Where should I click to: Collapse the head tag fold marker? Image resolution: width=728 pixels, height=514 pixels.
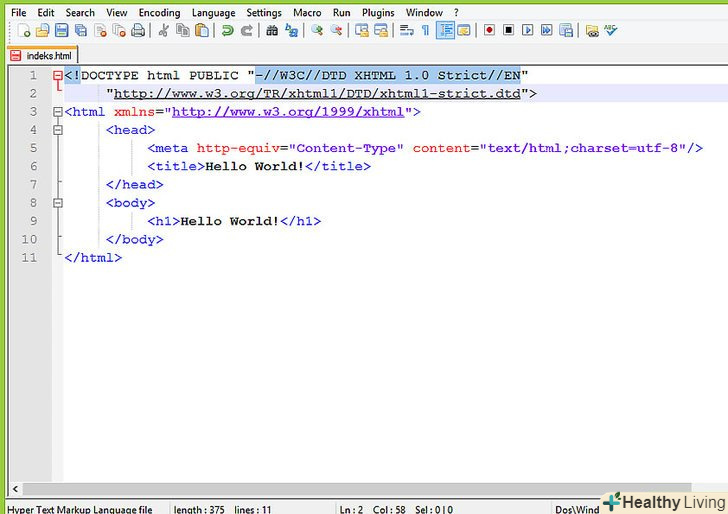click(x=58, y=130)
